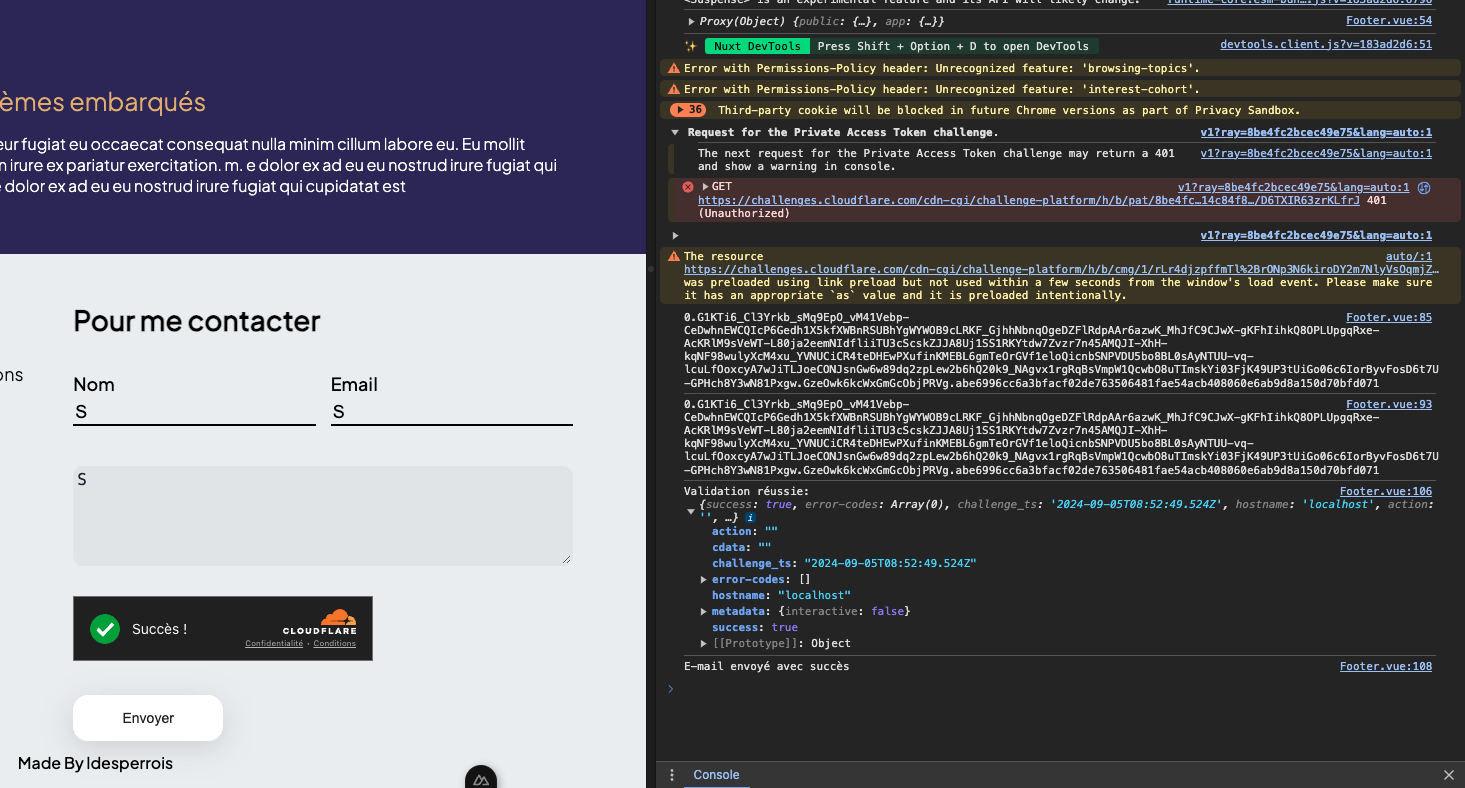Click the green Succès checkmark in the Cloudflare widget
Screen dimensions: 1465x788
click(105, 629)
